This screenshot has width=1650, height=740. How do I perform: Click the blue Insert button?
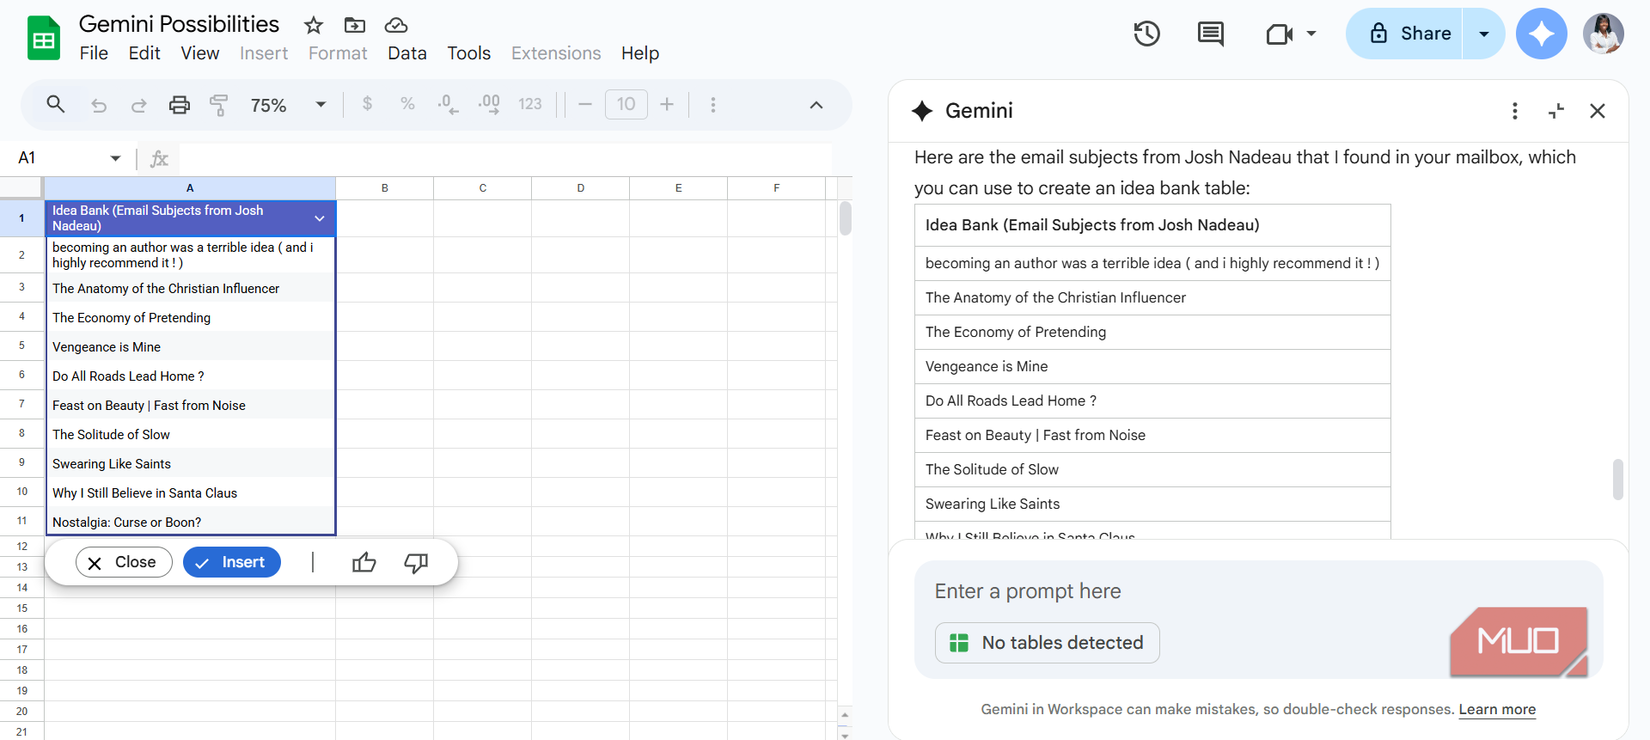tap(232, 562)
